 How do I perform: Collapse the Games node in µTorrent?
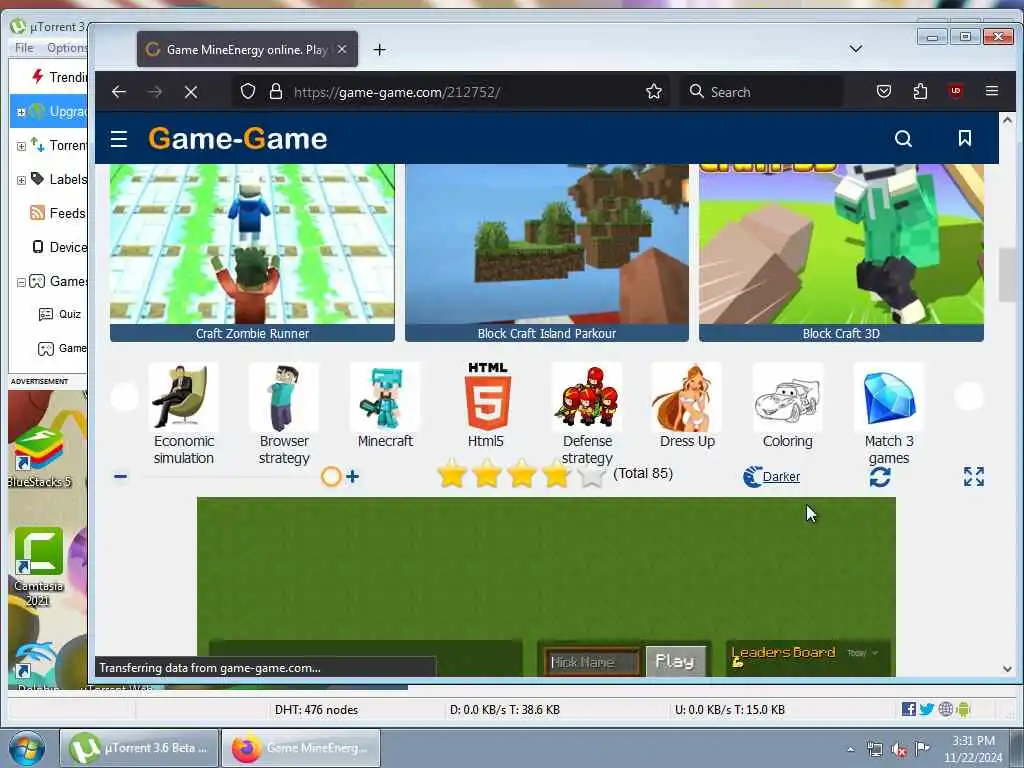click(21, 282)
